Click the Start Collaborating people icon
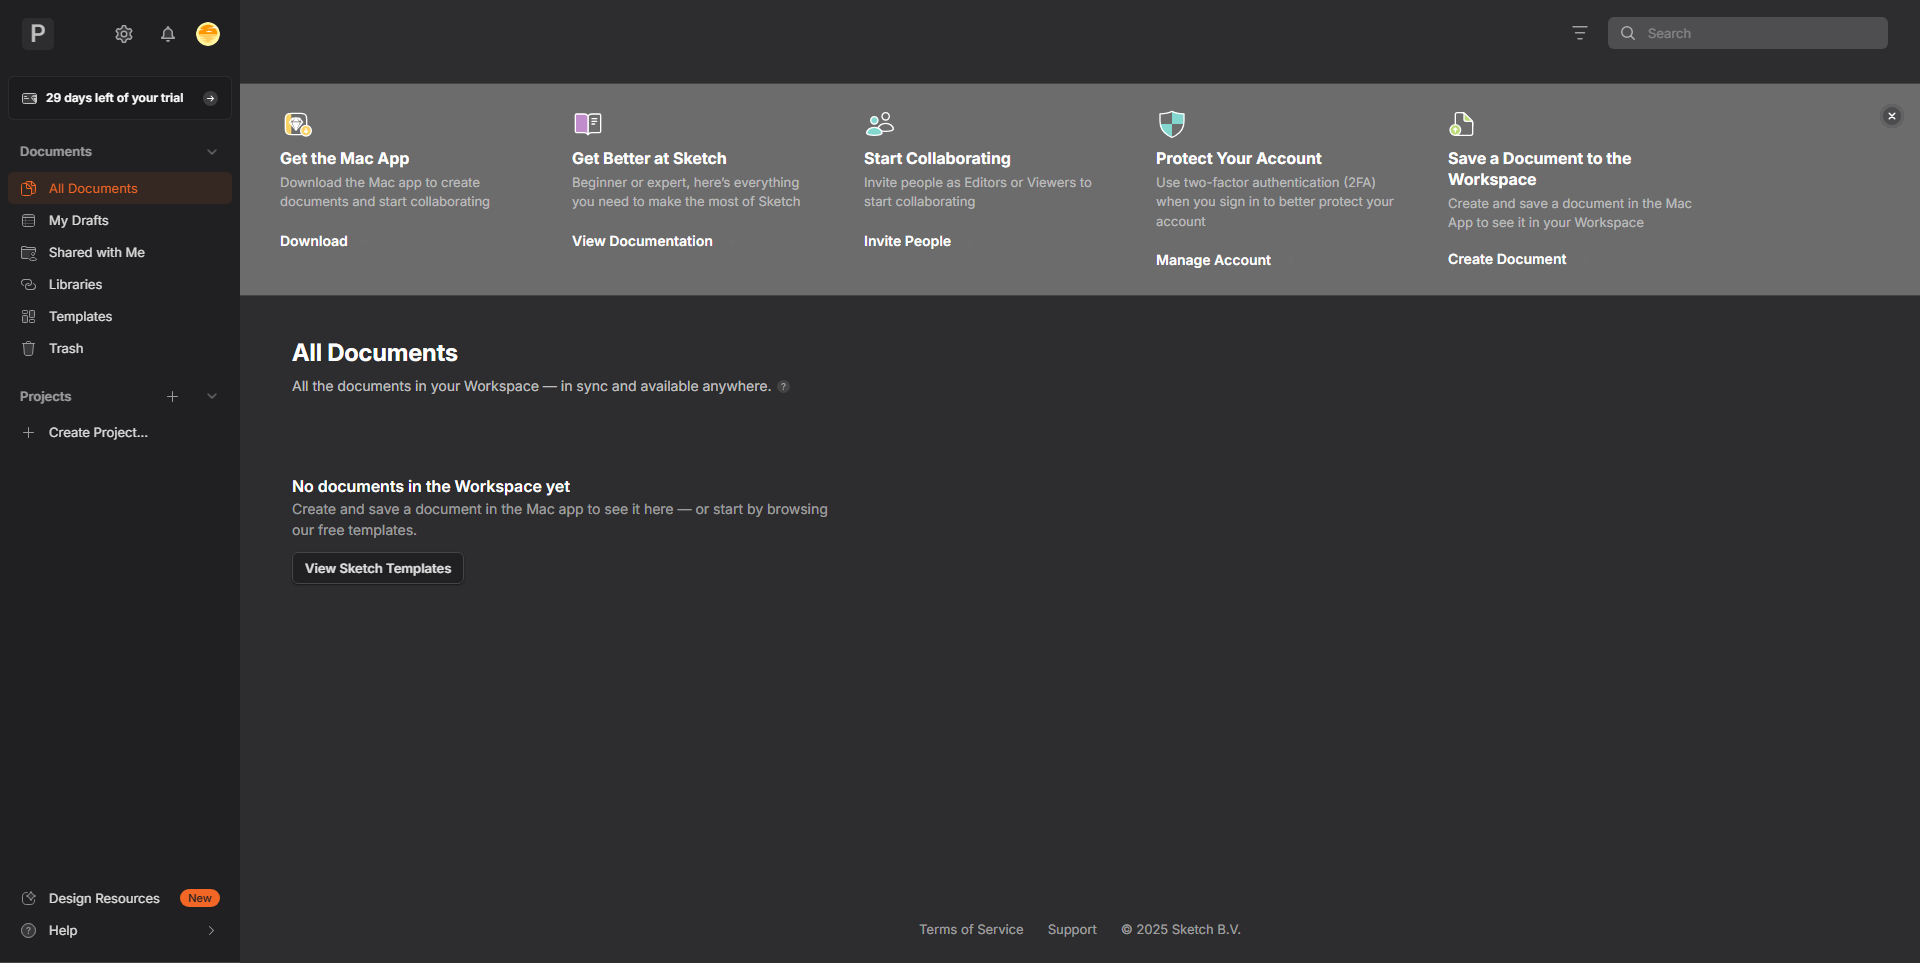Image resolution: width=1920 pixels, height=963 pixels. [880, 124]
